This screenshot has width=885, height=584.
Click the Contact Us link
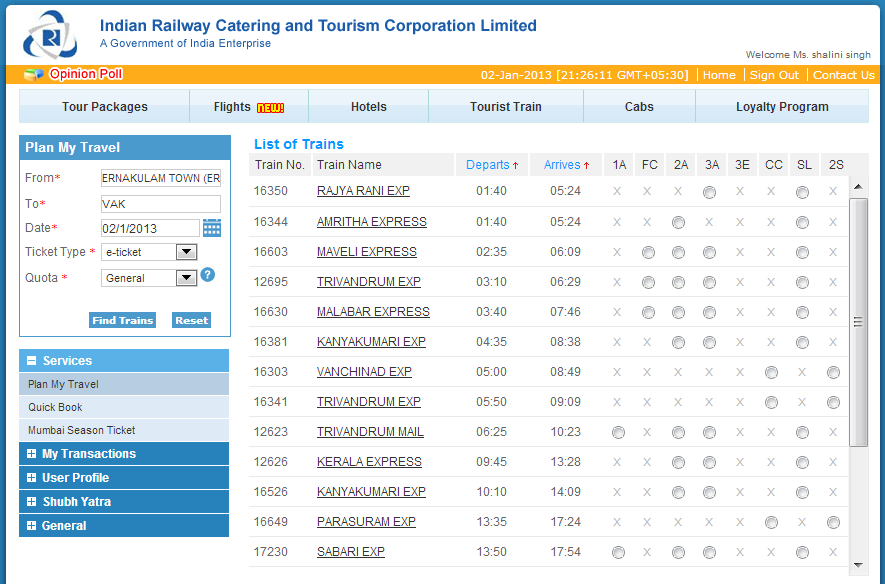pos(843,75)
